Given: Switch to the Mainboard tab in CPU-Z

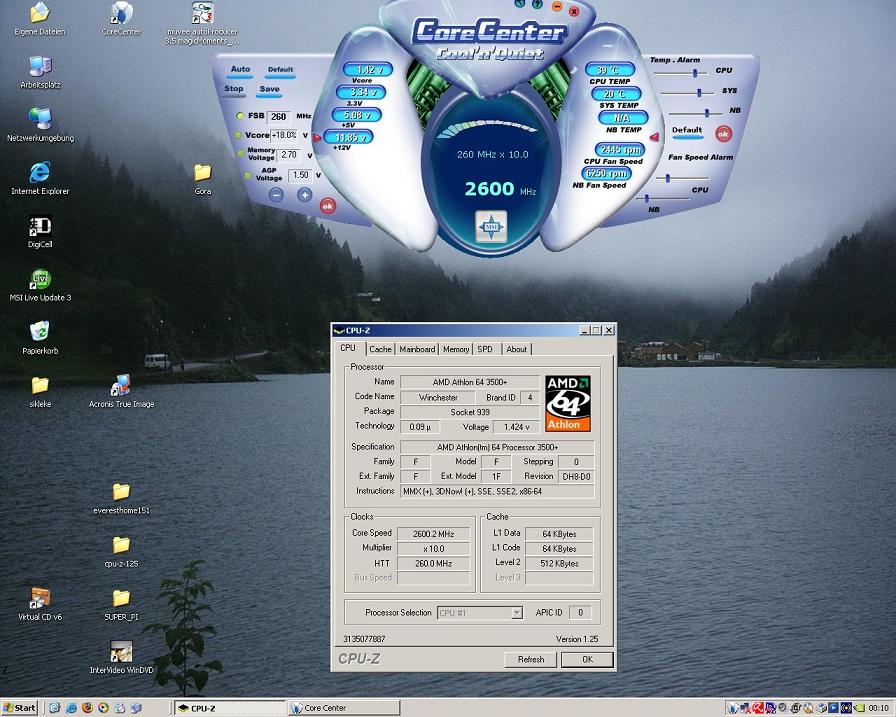Looking at the screenshot, I should pyautogui.click(x=417, y=349).
